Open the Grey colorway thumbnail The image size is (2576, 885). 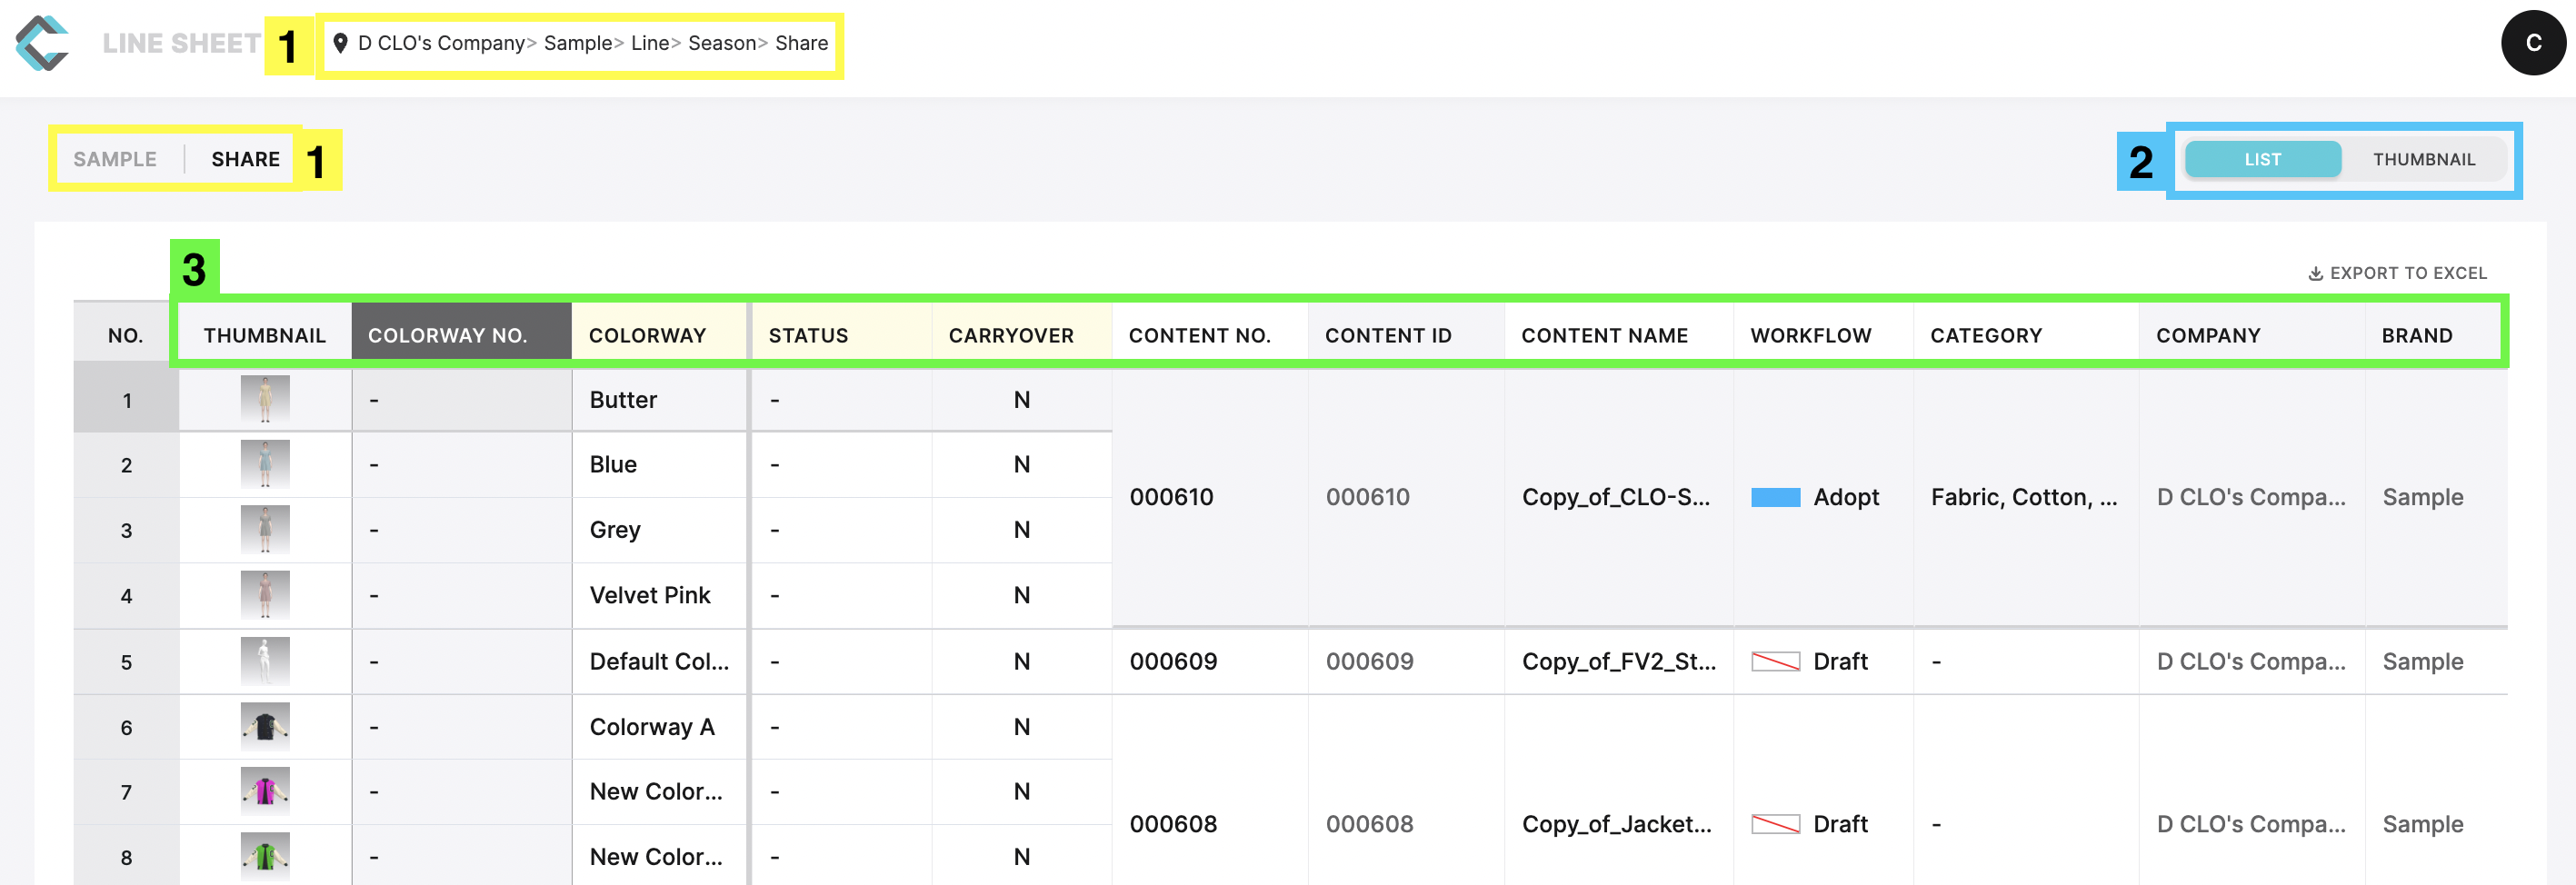[265, 529]
